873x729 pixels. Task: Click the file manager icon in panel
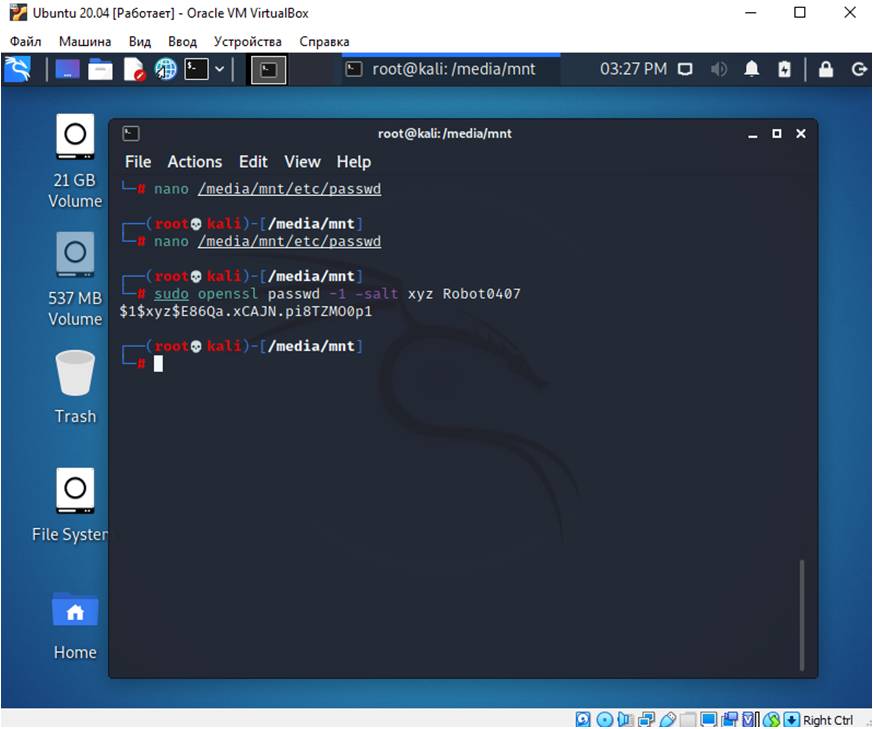[x=100, y=69]
